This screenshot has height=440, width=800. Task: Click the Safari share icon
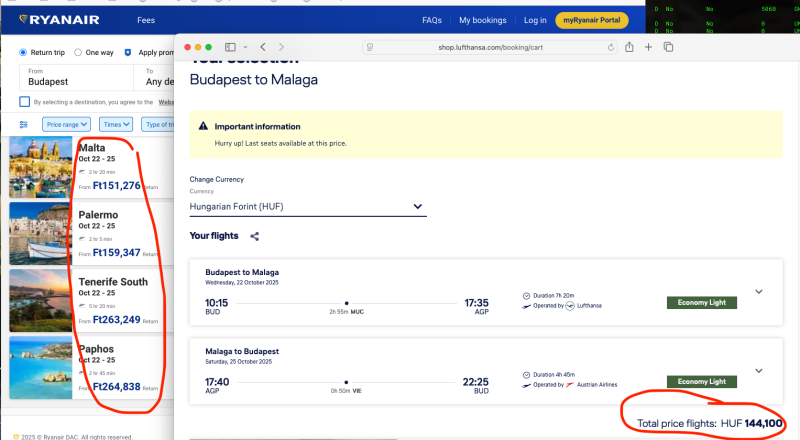point(630,47)
